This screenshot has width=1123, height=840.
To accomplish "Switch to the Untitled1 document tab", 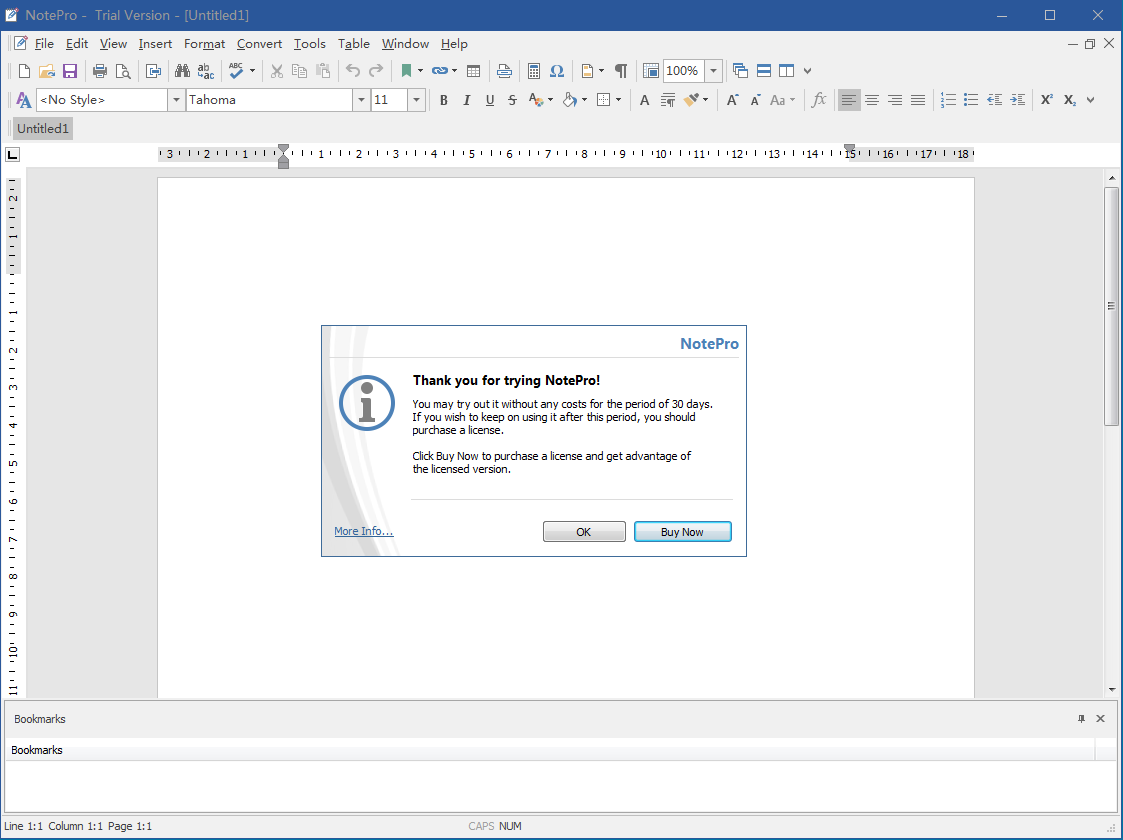I will 43,128.
